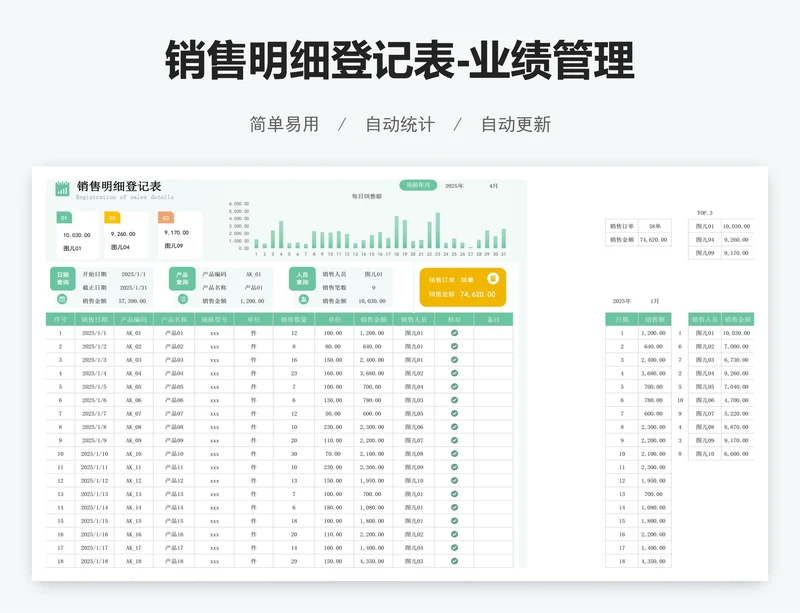Click the 核对 check mark for 2025/1/9

454,440
